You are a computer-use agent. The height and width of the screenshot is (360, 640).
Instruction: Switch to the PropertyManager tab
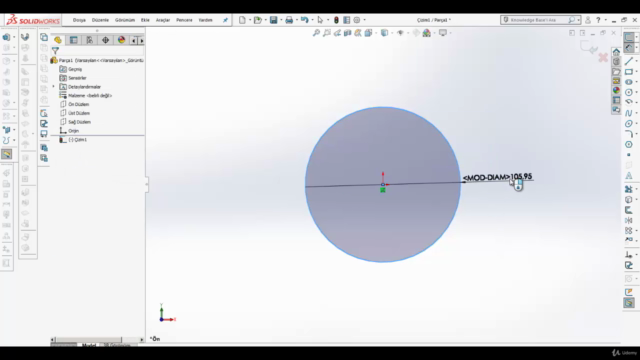pyautogui.click(x=73, y=40)
